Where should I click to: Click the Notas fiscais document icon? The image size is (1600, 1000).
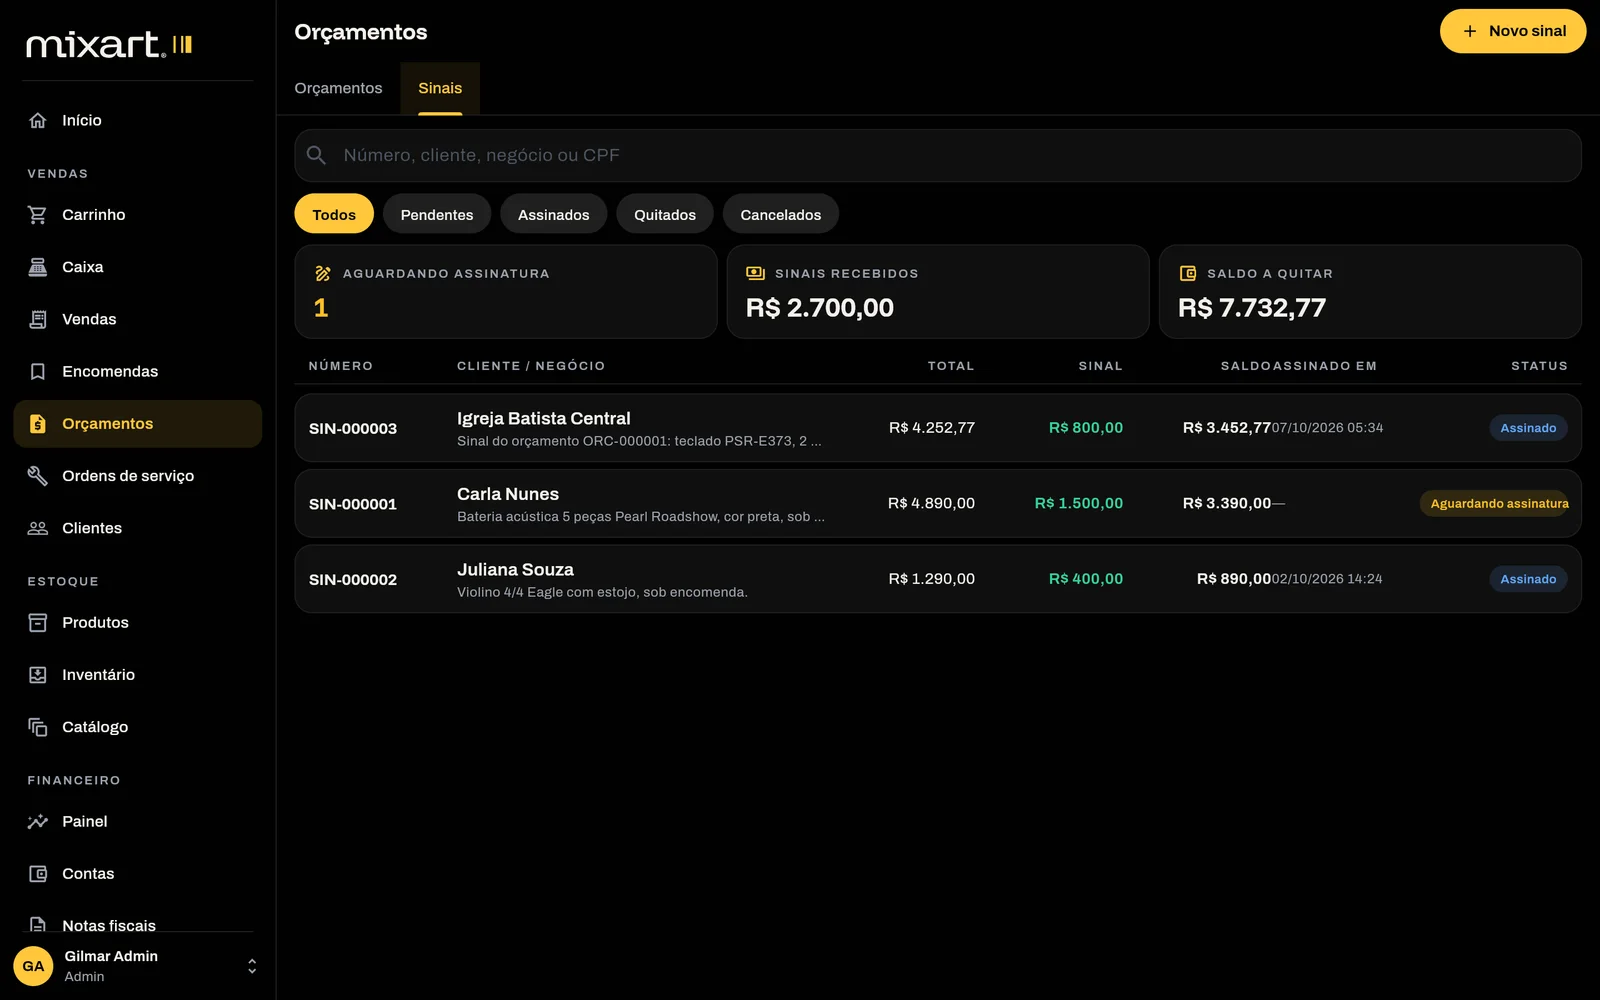(38, 925)
